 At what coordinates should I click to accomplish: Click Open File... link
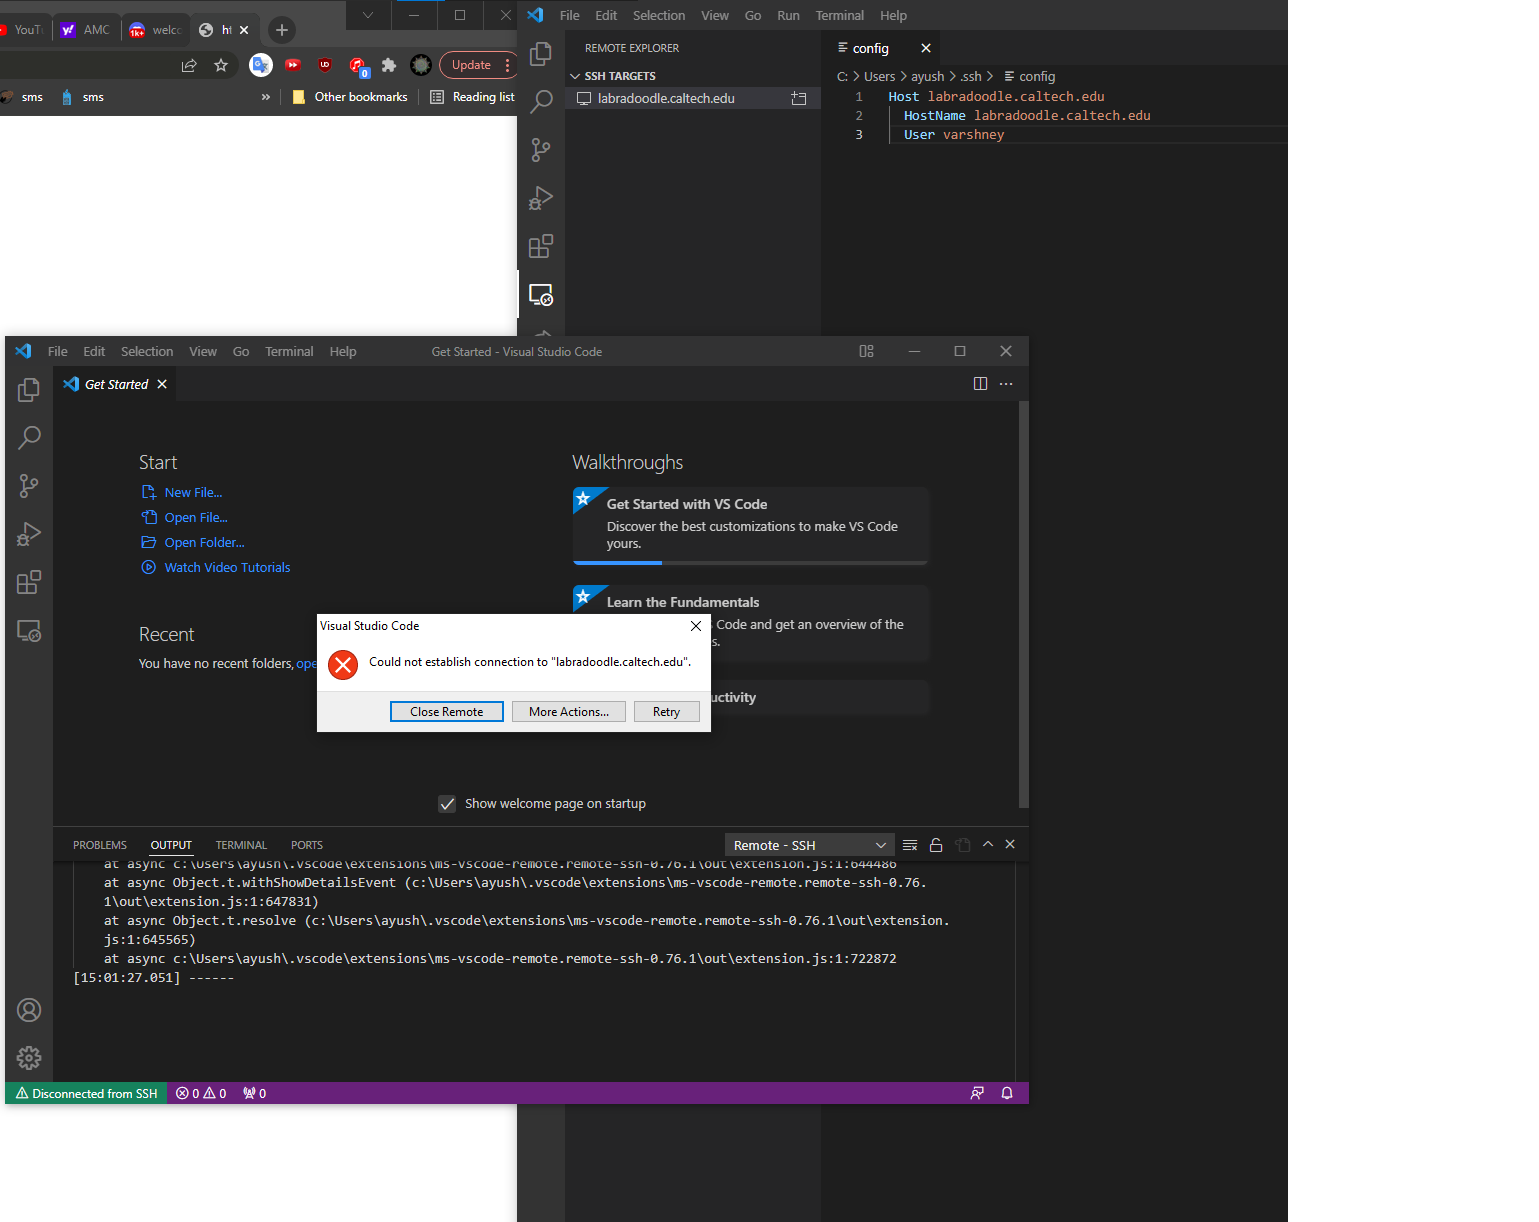coord(196,517)
